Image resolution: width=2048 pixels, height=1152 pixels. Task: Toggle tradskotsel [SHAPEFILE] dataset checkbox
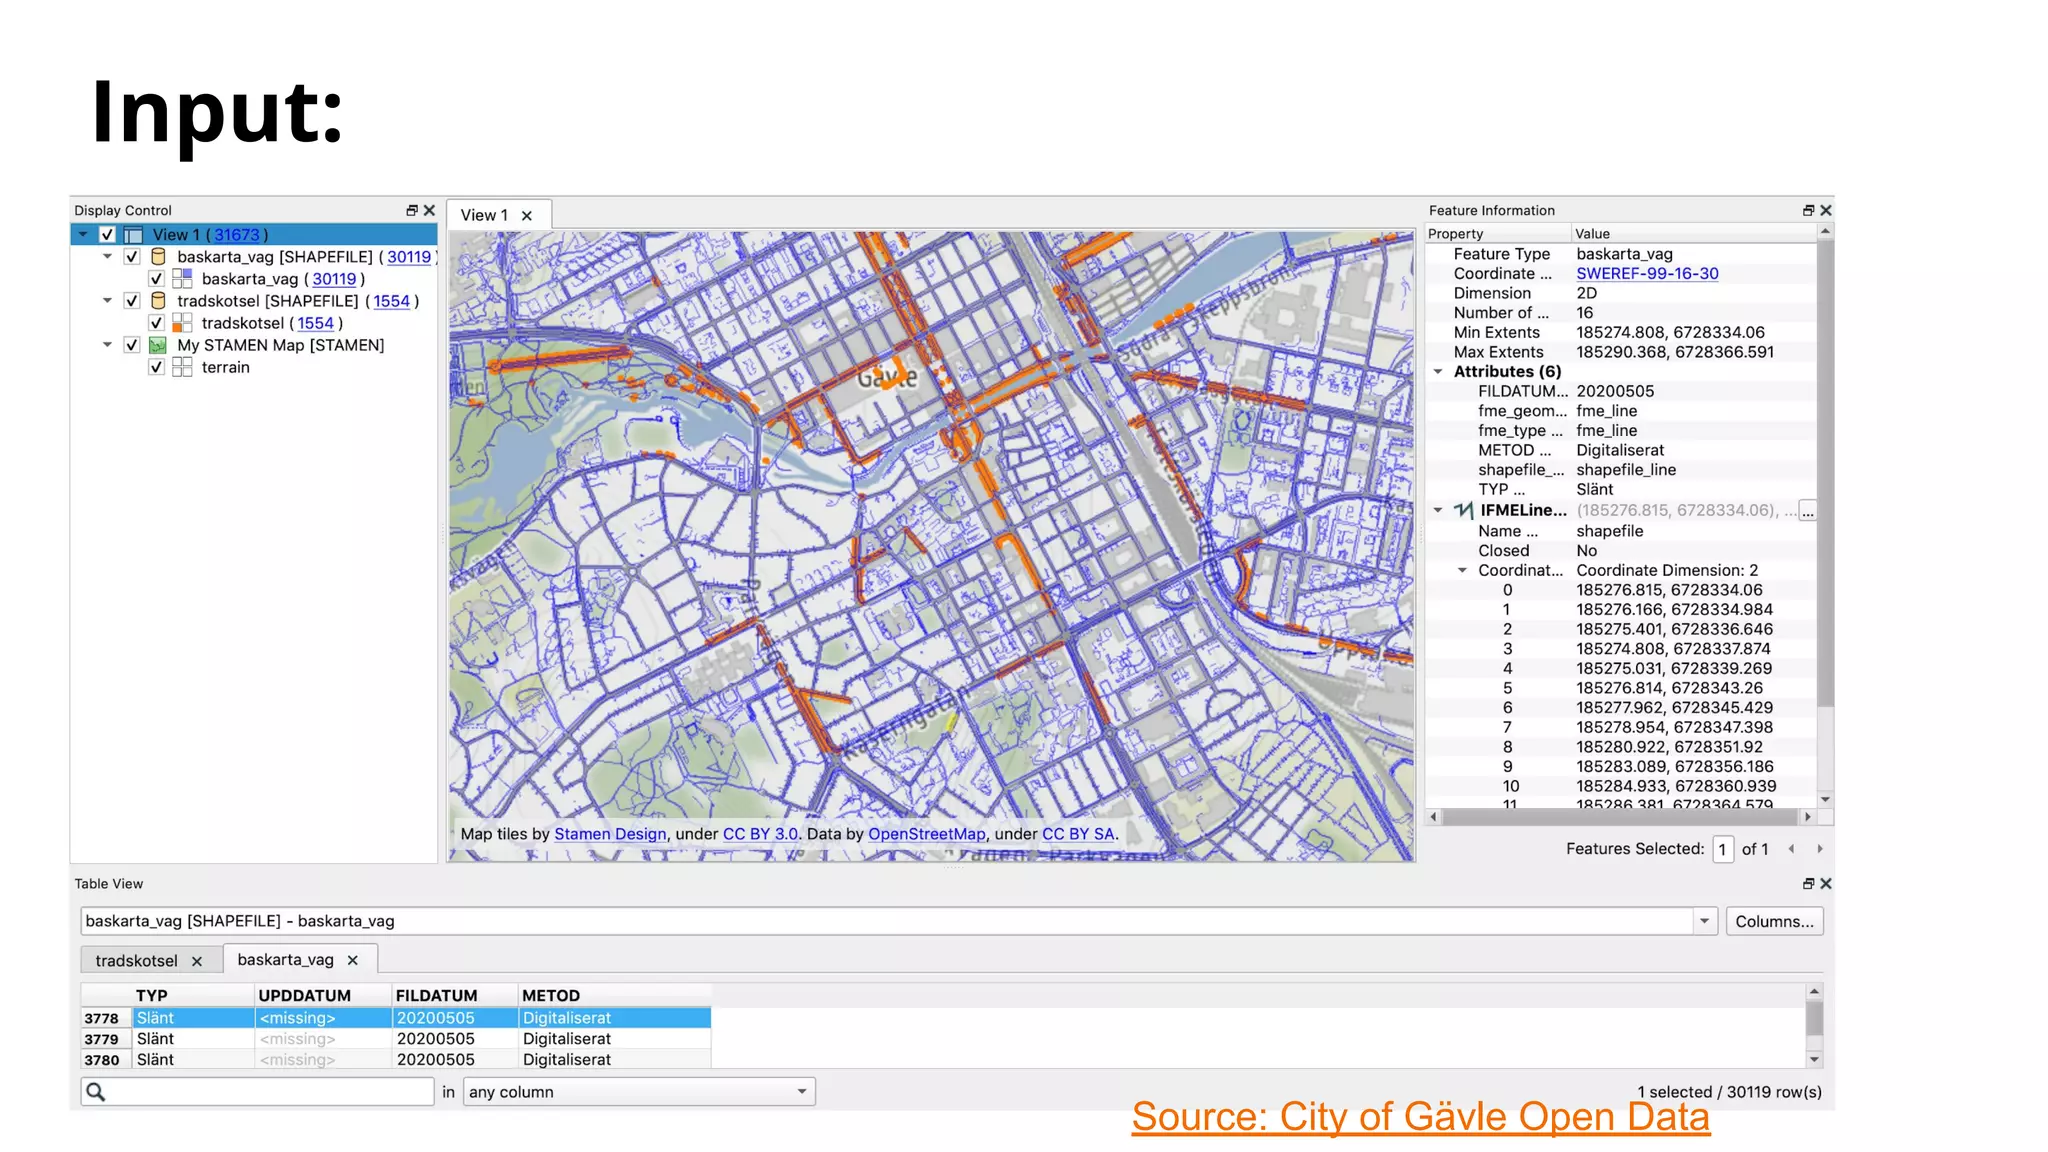click(x=132, y=301)
